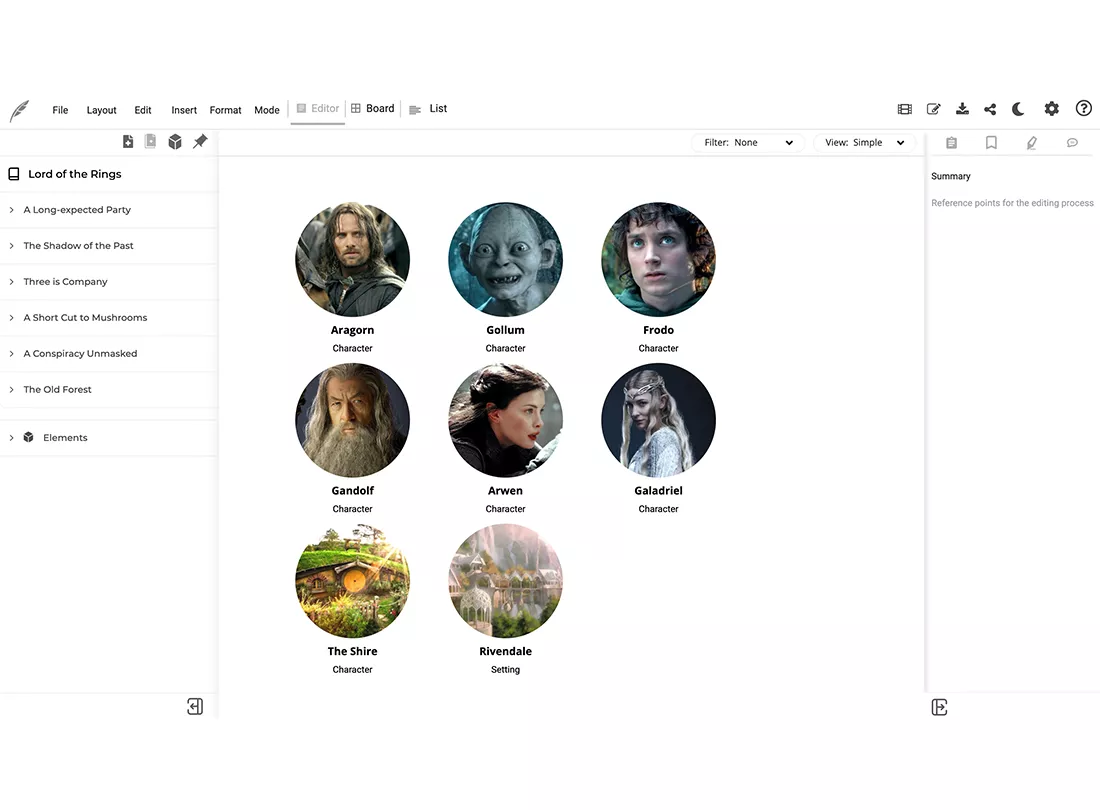Open the Layout menu
1100x810 pixels.
coord(102,110)
